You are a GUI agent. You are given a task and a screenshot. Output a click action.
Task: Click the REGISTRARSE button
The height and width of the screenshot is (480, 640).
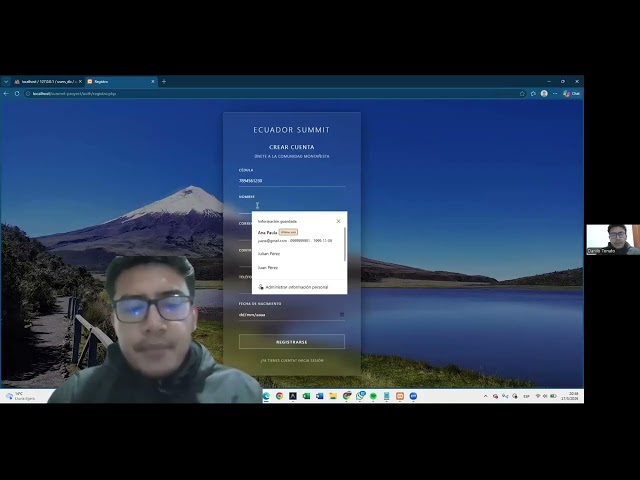(292, 342)
